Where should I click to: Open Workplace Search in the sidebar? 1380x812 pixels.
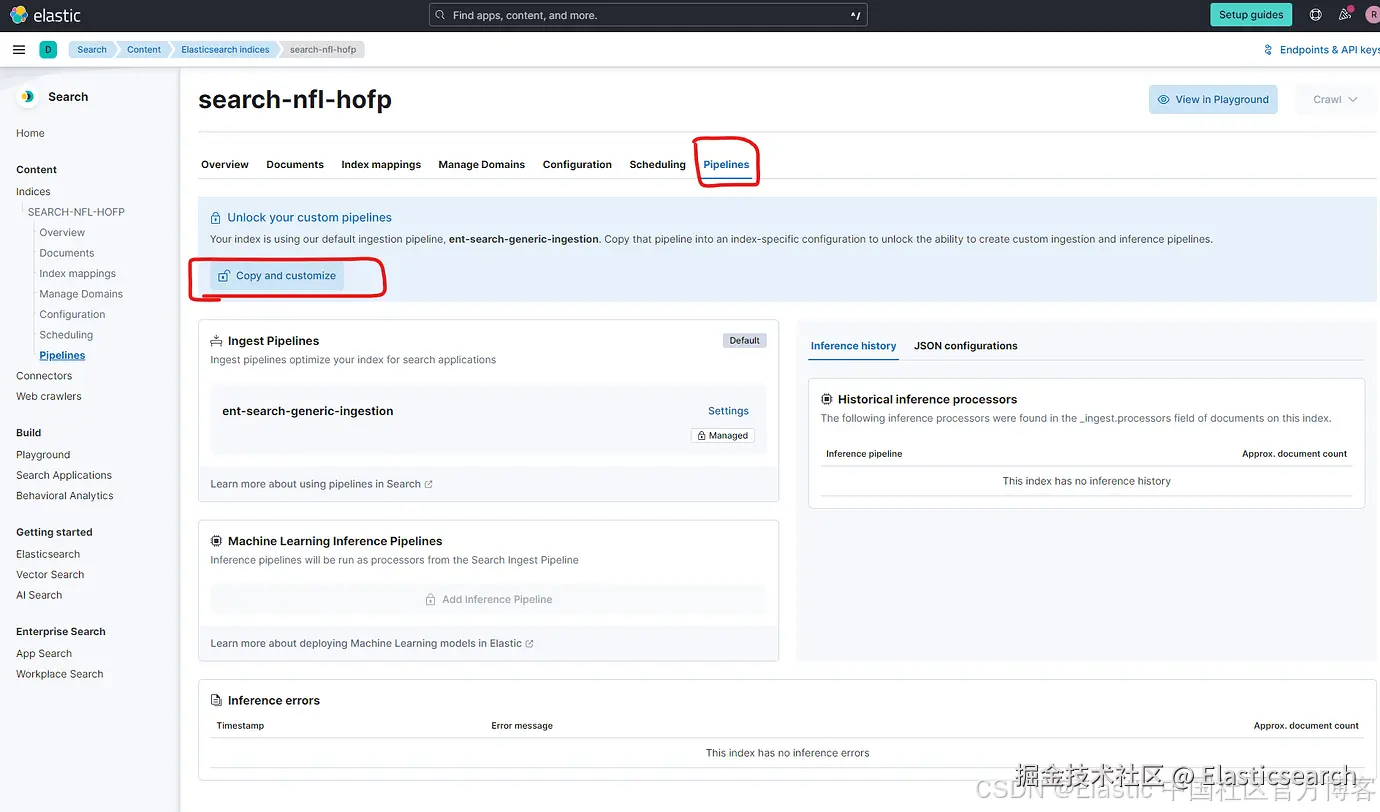60,674
